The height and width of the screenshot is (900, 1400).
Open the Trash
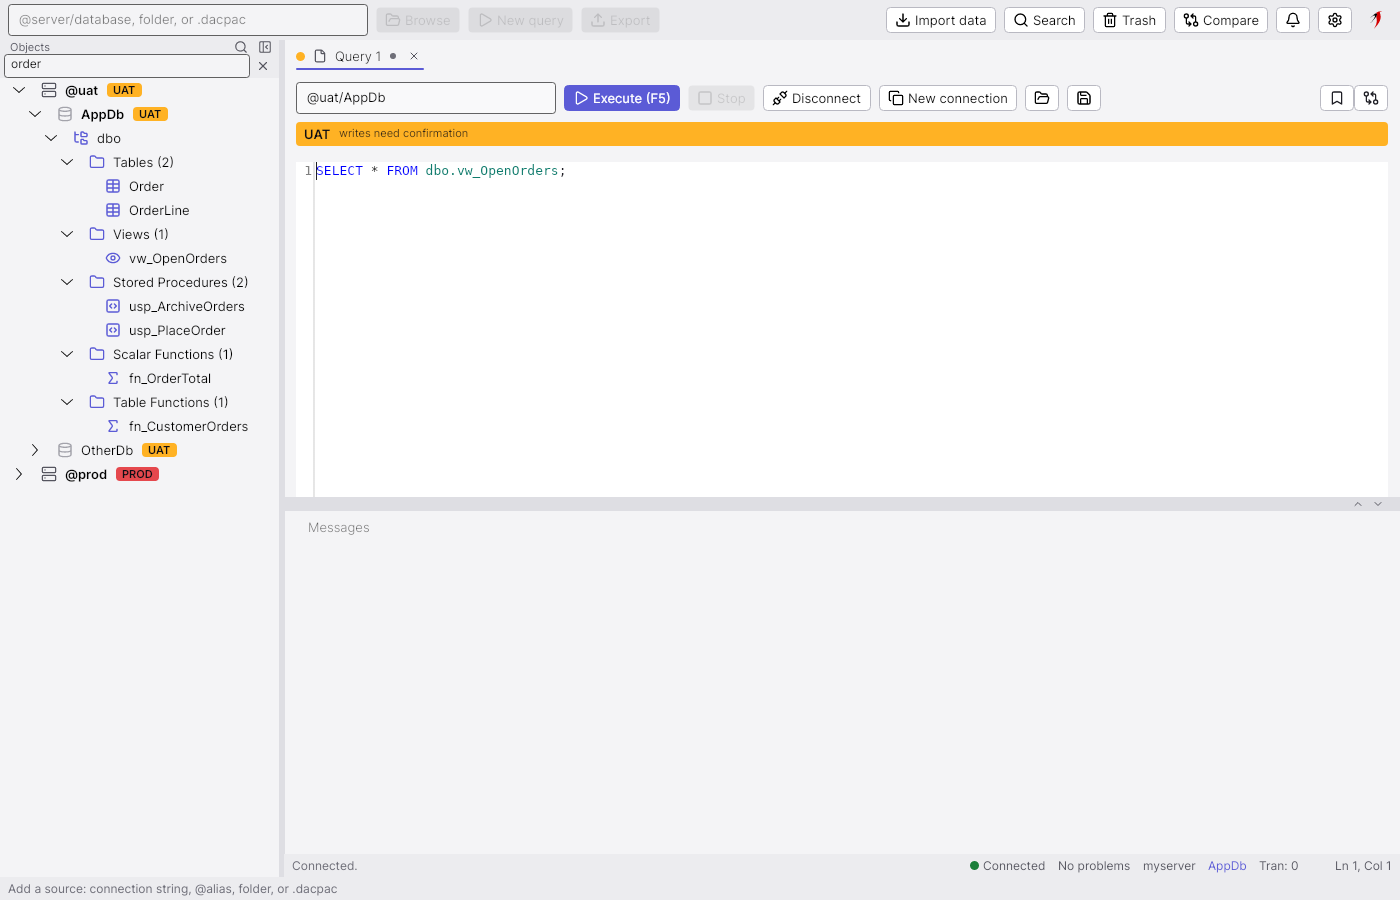pyautogui.click(x=1129, y=20)
